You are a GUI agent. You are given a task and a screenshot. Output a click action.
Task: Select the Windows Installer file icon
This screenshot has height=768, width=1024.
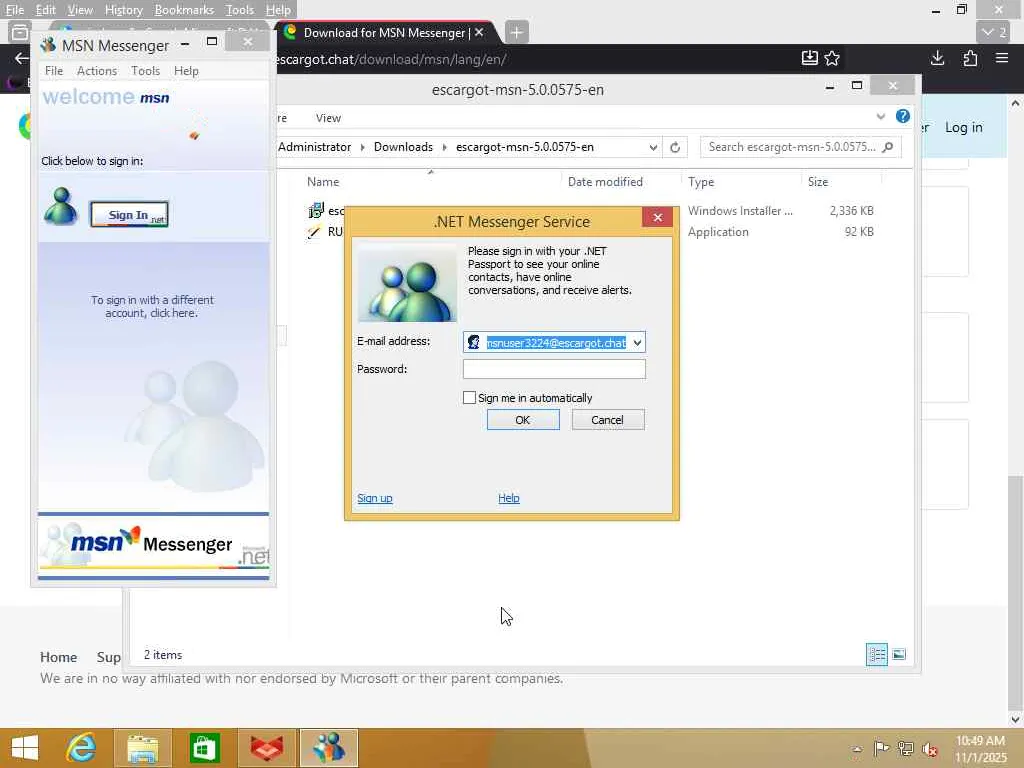point(315,210)
